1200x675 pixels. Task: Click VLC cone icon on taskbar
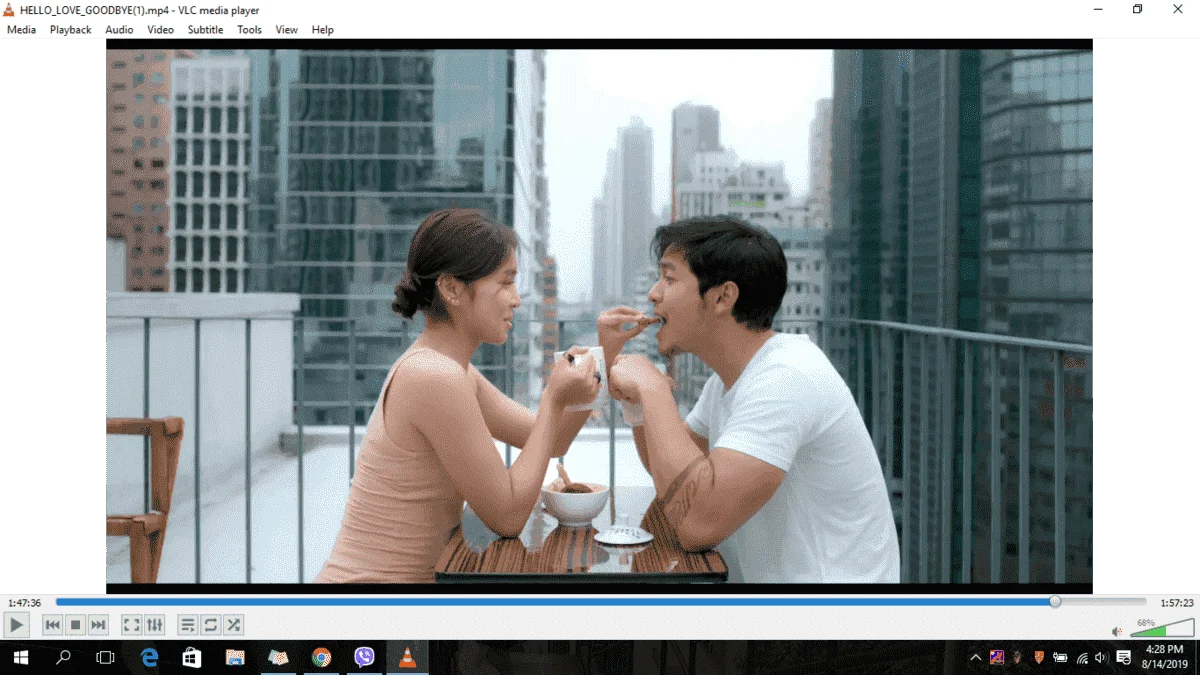(x=407, y=658)
